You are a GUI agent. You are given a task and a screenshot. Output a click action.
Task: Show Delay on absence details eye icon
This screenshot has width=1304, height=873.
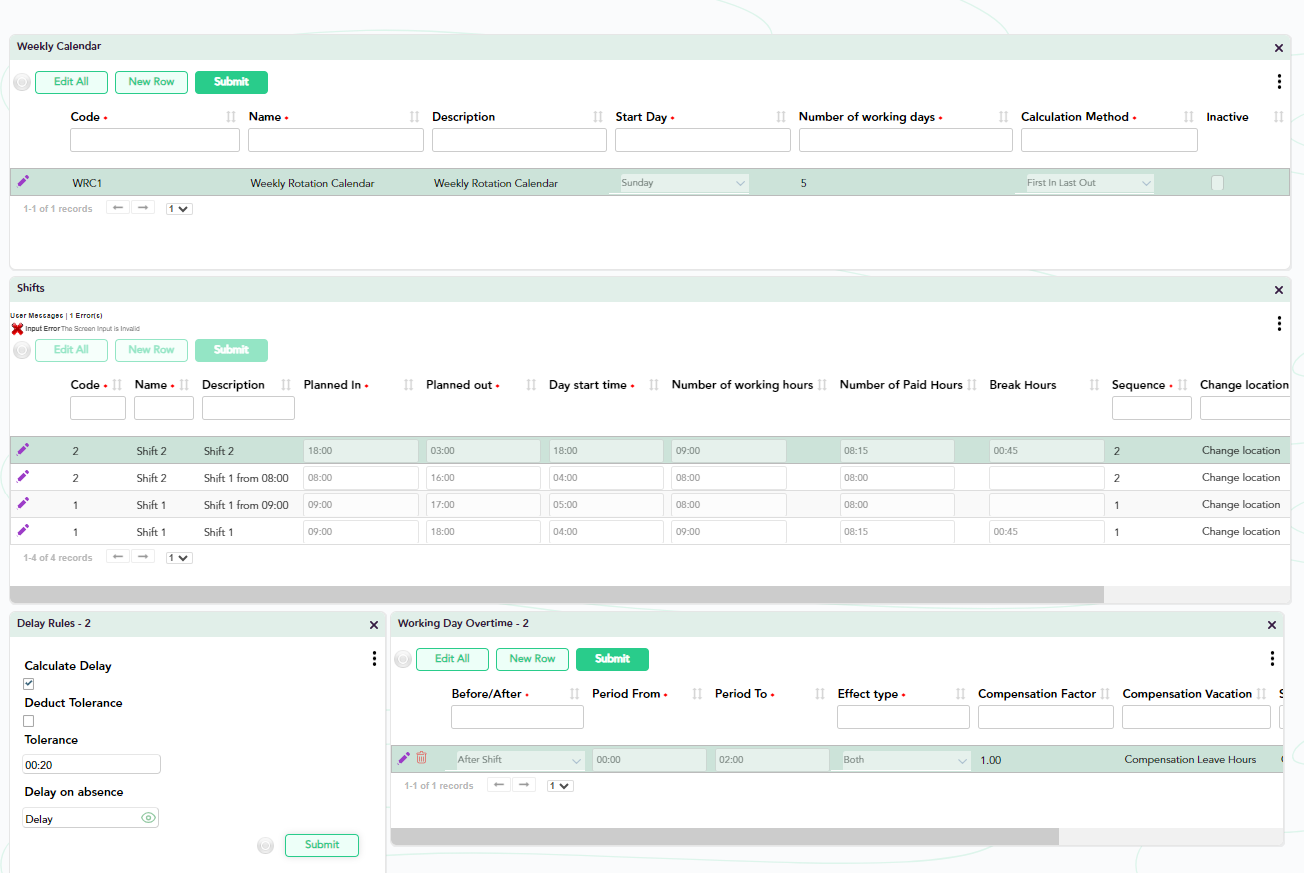coord(148,818)
